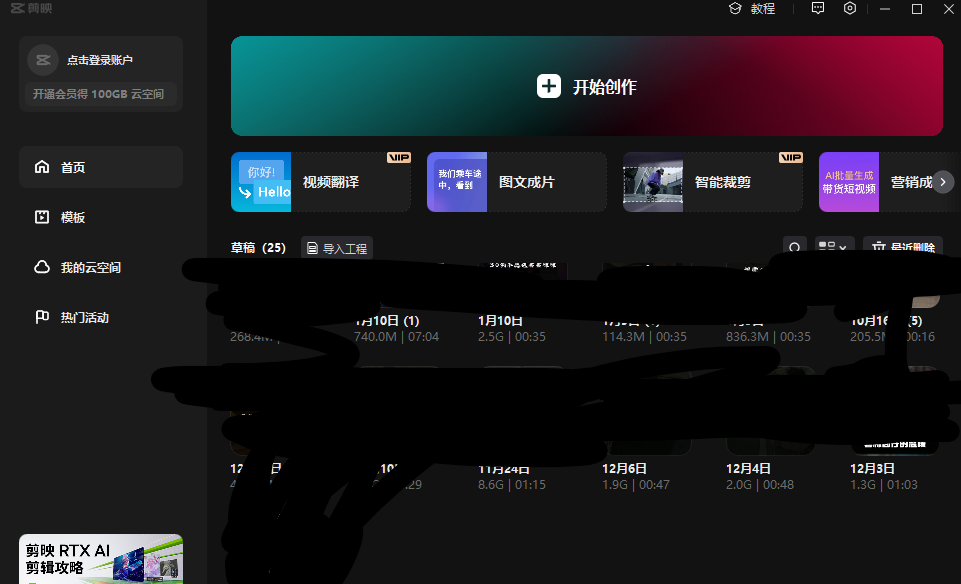Maximize the 剪映 window
This screenshot has height=584, width=961.
click(x=917, y=9)
